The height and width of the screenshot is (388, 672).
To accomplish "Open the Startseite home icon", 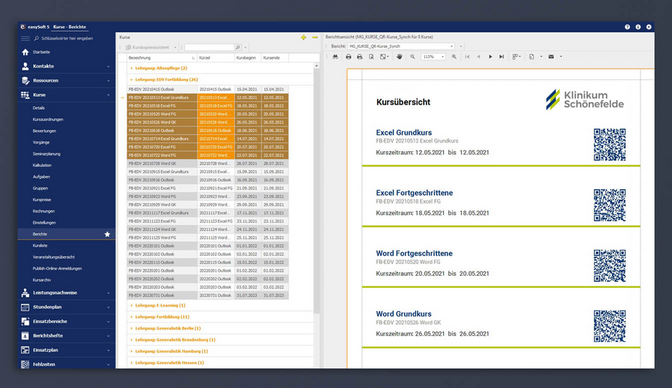I will pyautogui.click(x=25, y=52).
